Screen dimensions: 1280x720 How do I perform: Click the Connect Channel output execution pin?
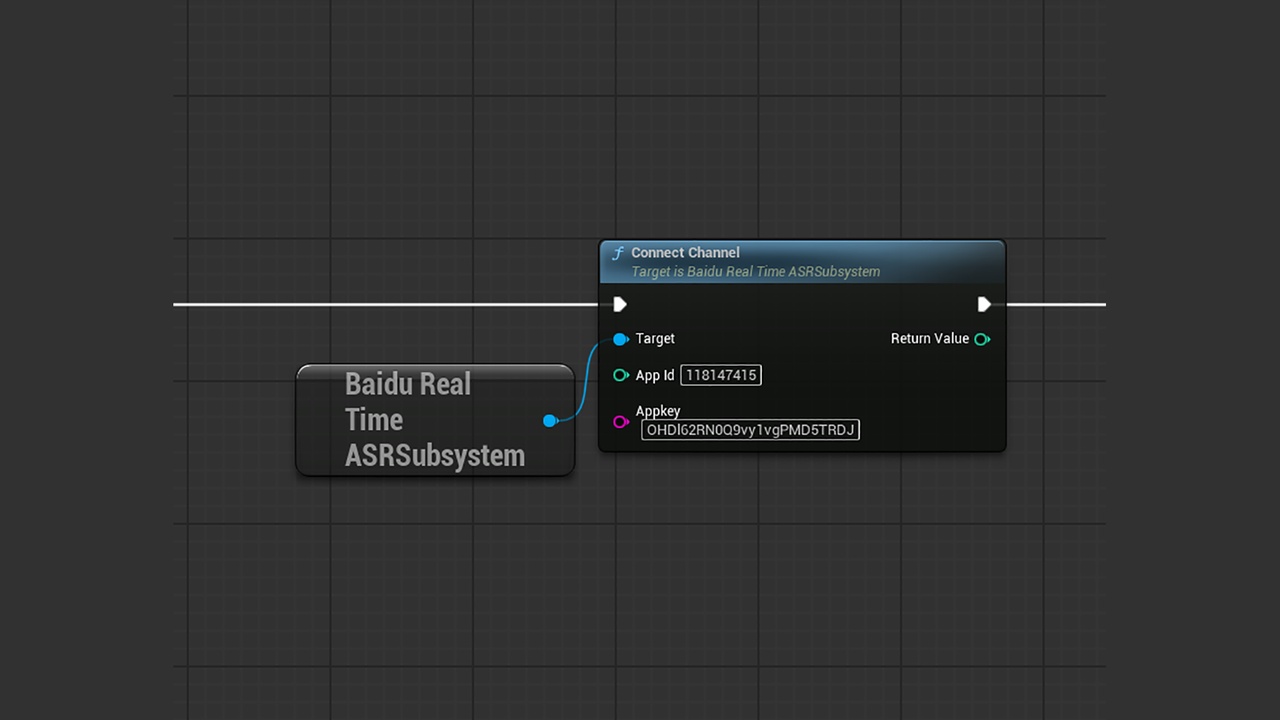click(984, 304)
